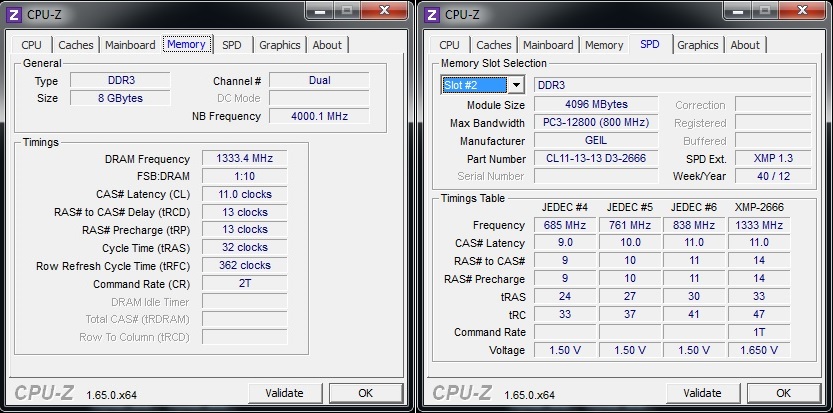Click the CPU-Z title icon in left window
The height and width of the screenshot is (413, 833).
click(x=14, y=14)
